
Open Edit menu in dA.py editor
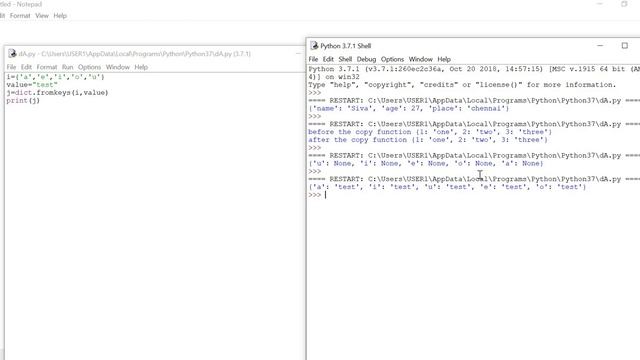pos(26,67)
